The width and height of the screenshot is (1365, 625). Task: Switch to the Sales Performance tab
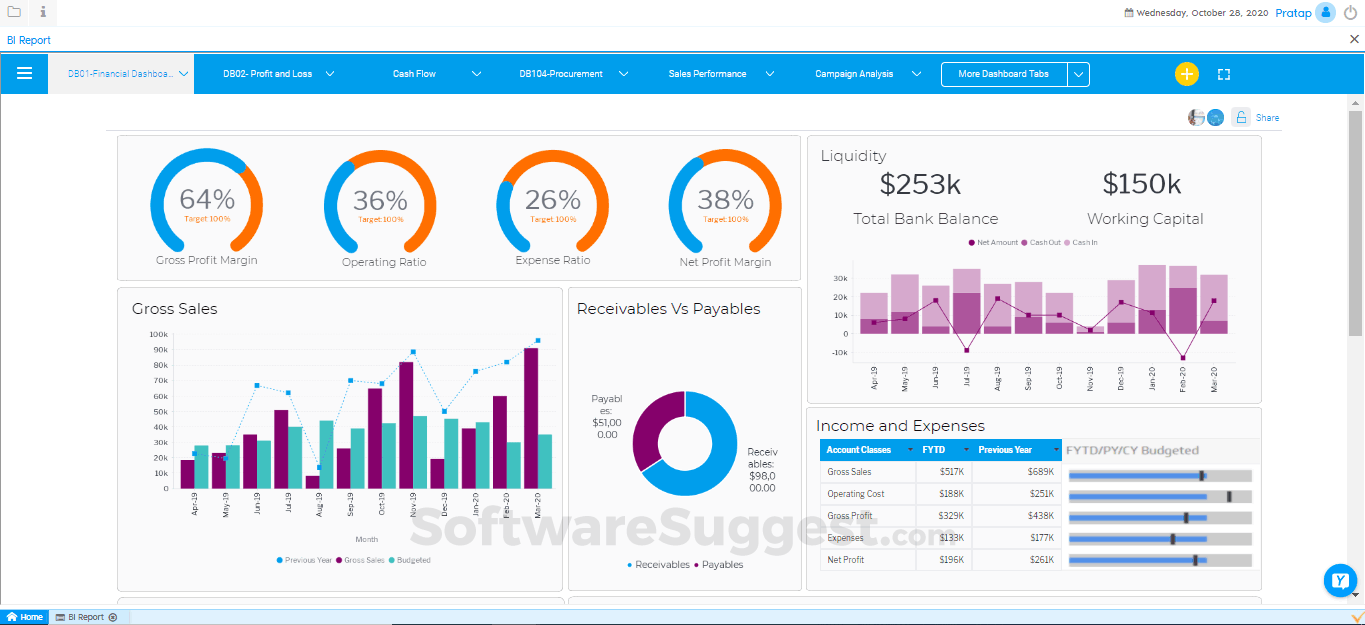click(707, 74)
